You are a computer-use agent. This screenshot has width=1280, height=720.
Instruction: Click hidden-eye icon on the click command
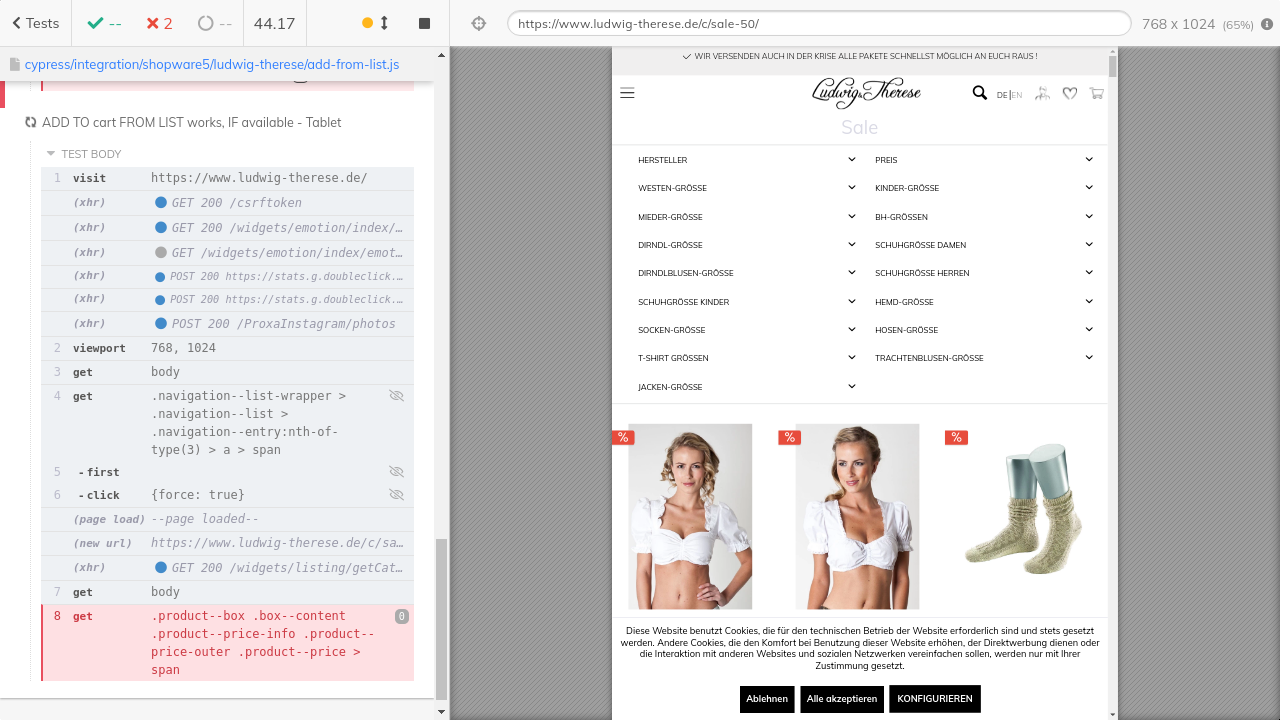(396, 495)
